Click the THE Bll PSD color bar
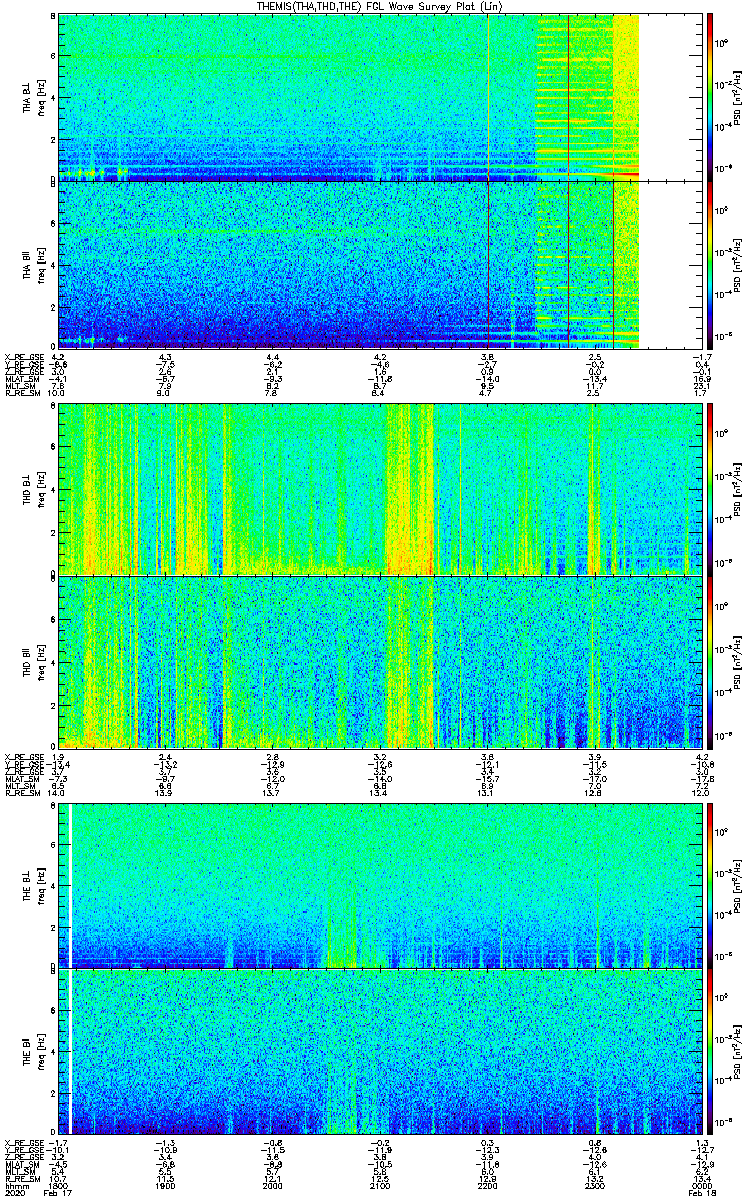 711,1051
